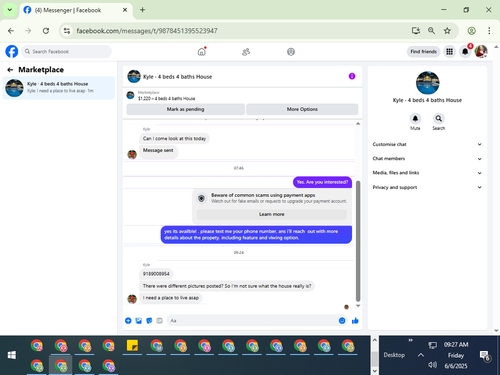Open the Friends icon in top navigation
Screen dimensions: 500x375
click(x=246, y=52)
